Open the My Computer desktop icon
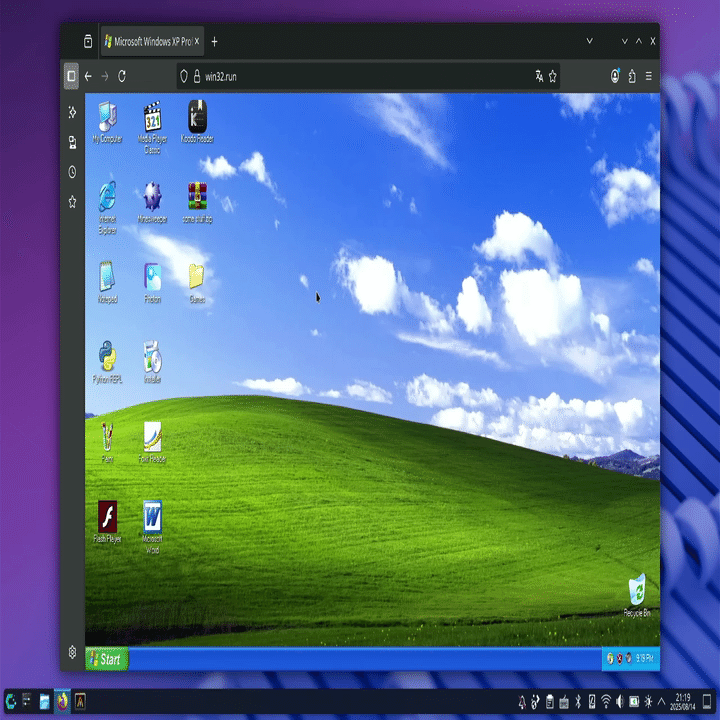720x720 pixels. (x=107, y=122)
